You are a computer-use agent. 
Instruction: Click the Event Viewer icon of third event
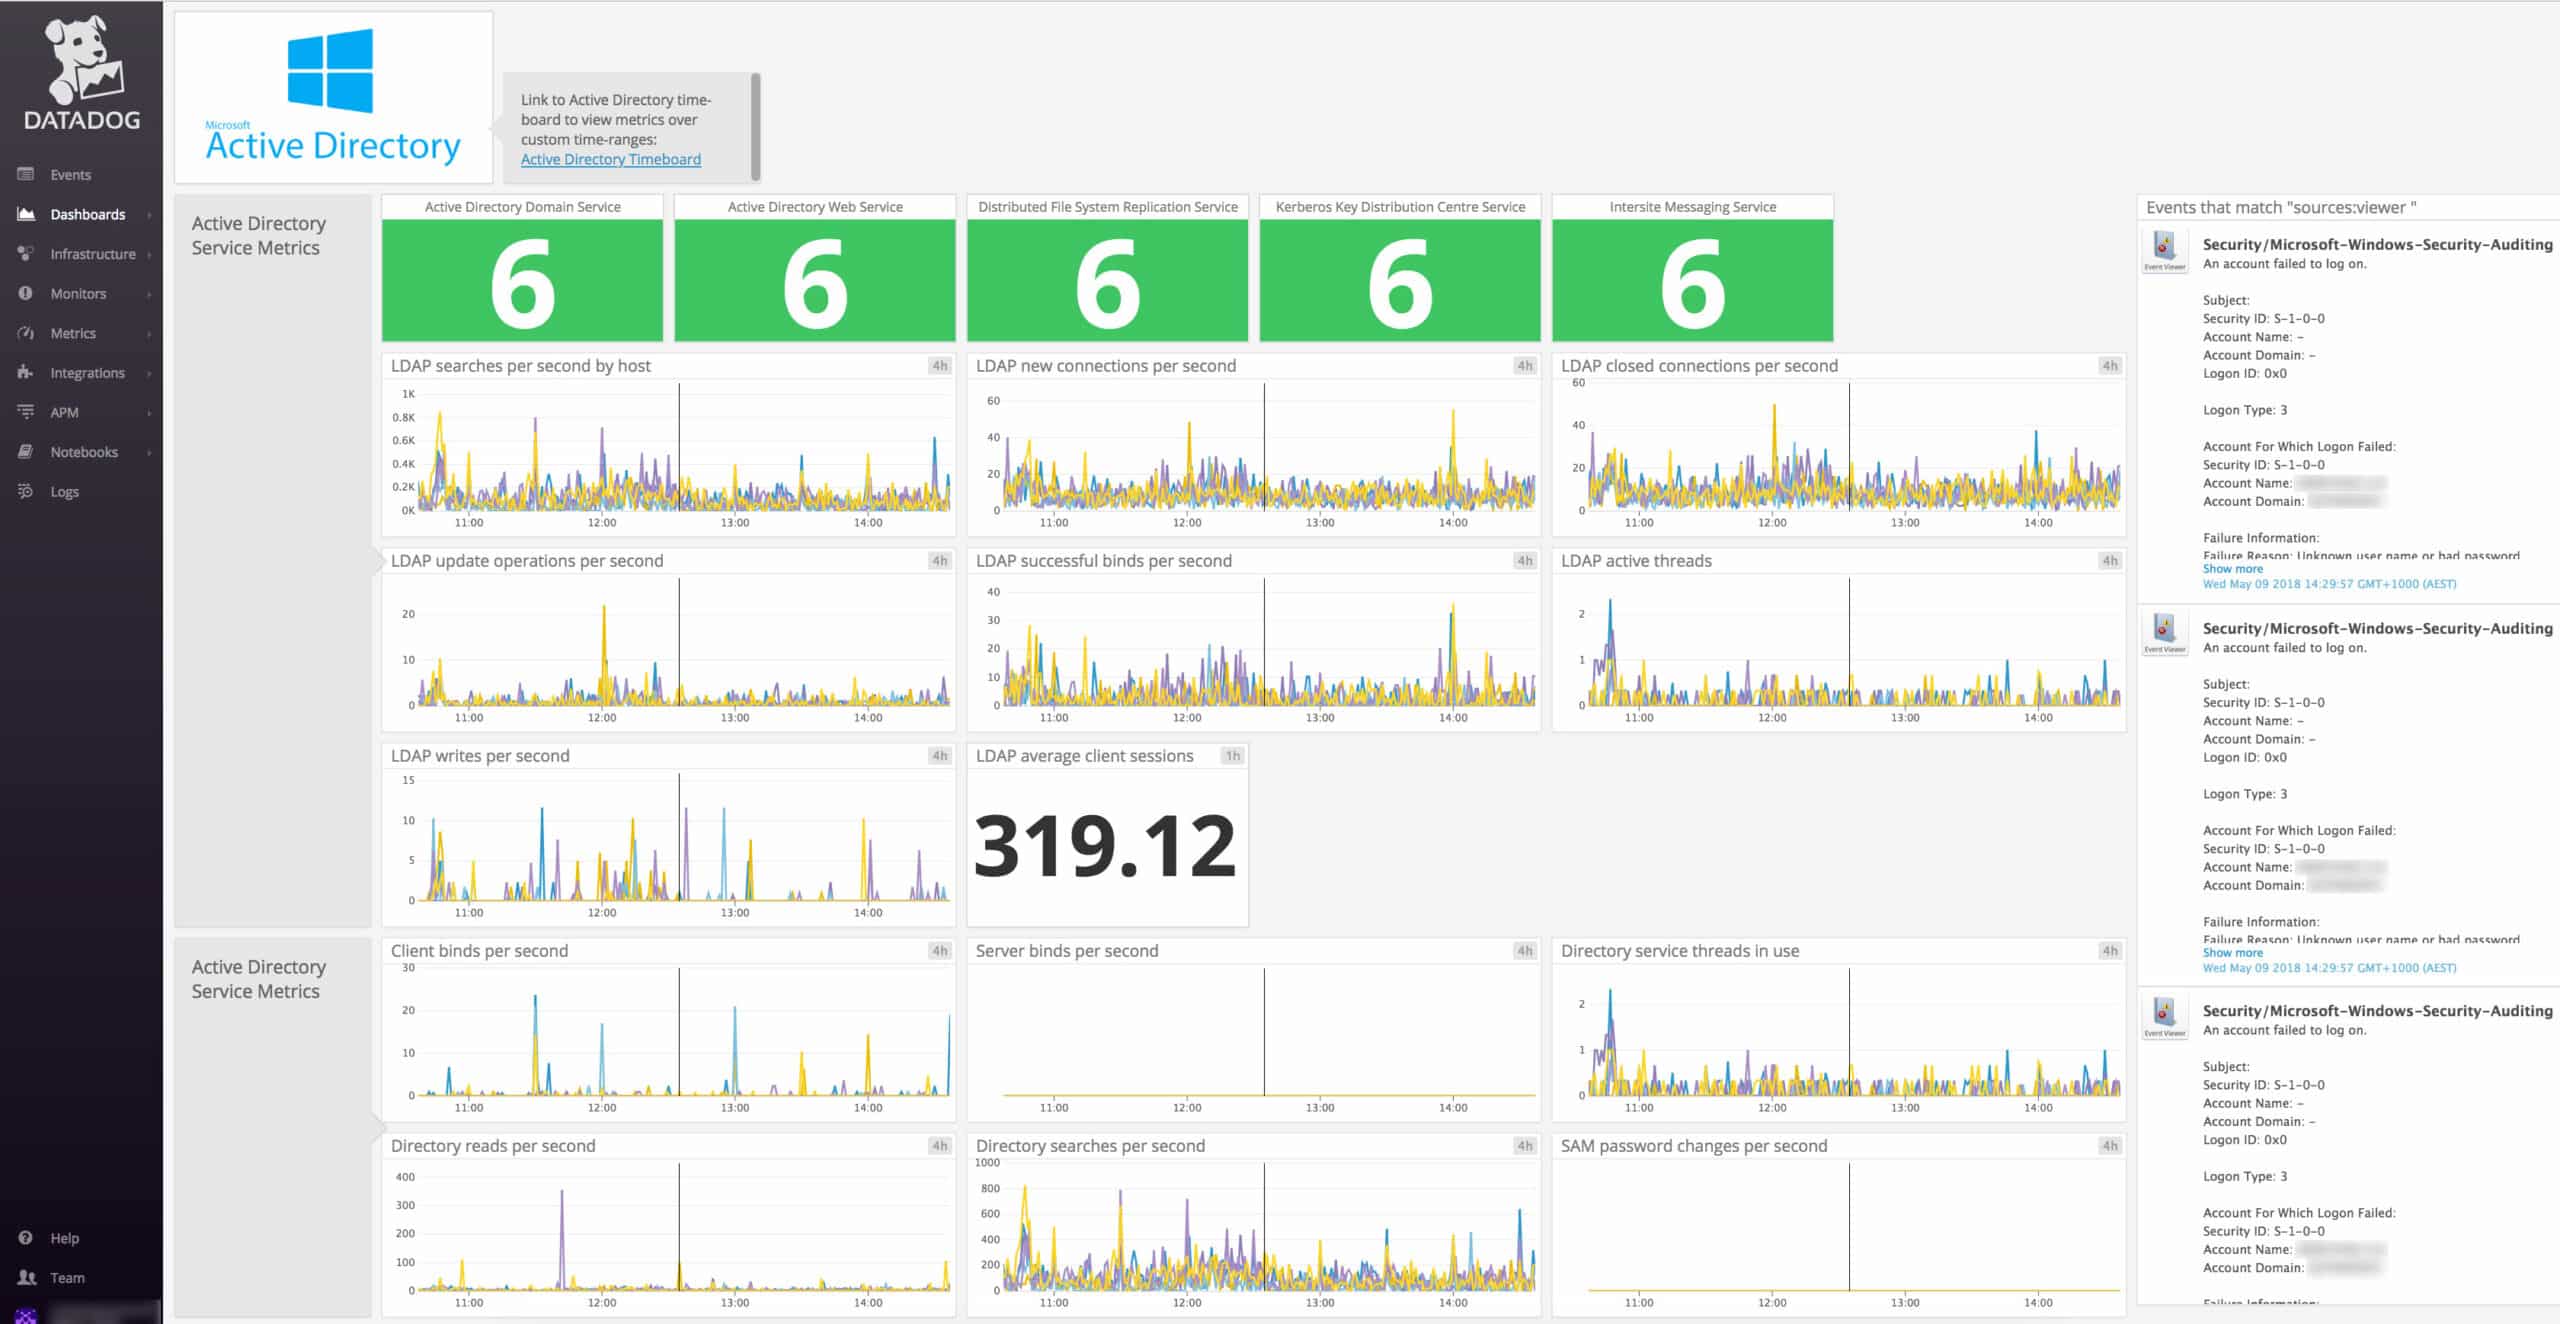2164,1017
